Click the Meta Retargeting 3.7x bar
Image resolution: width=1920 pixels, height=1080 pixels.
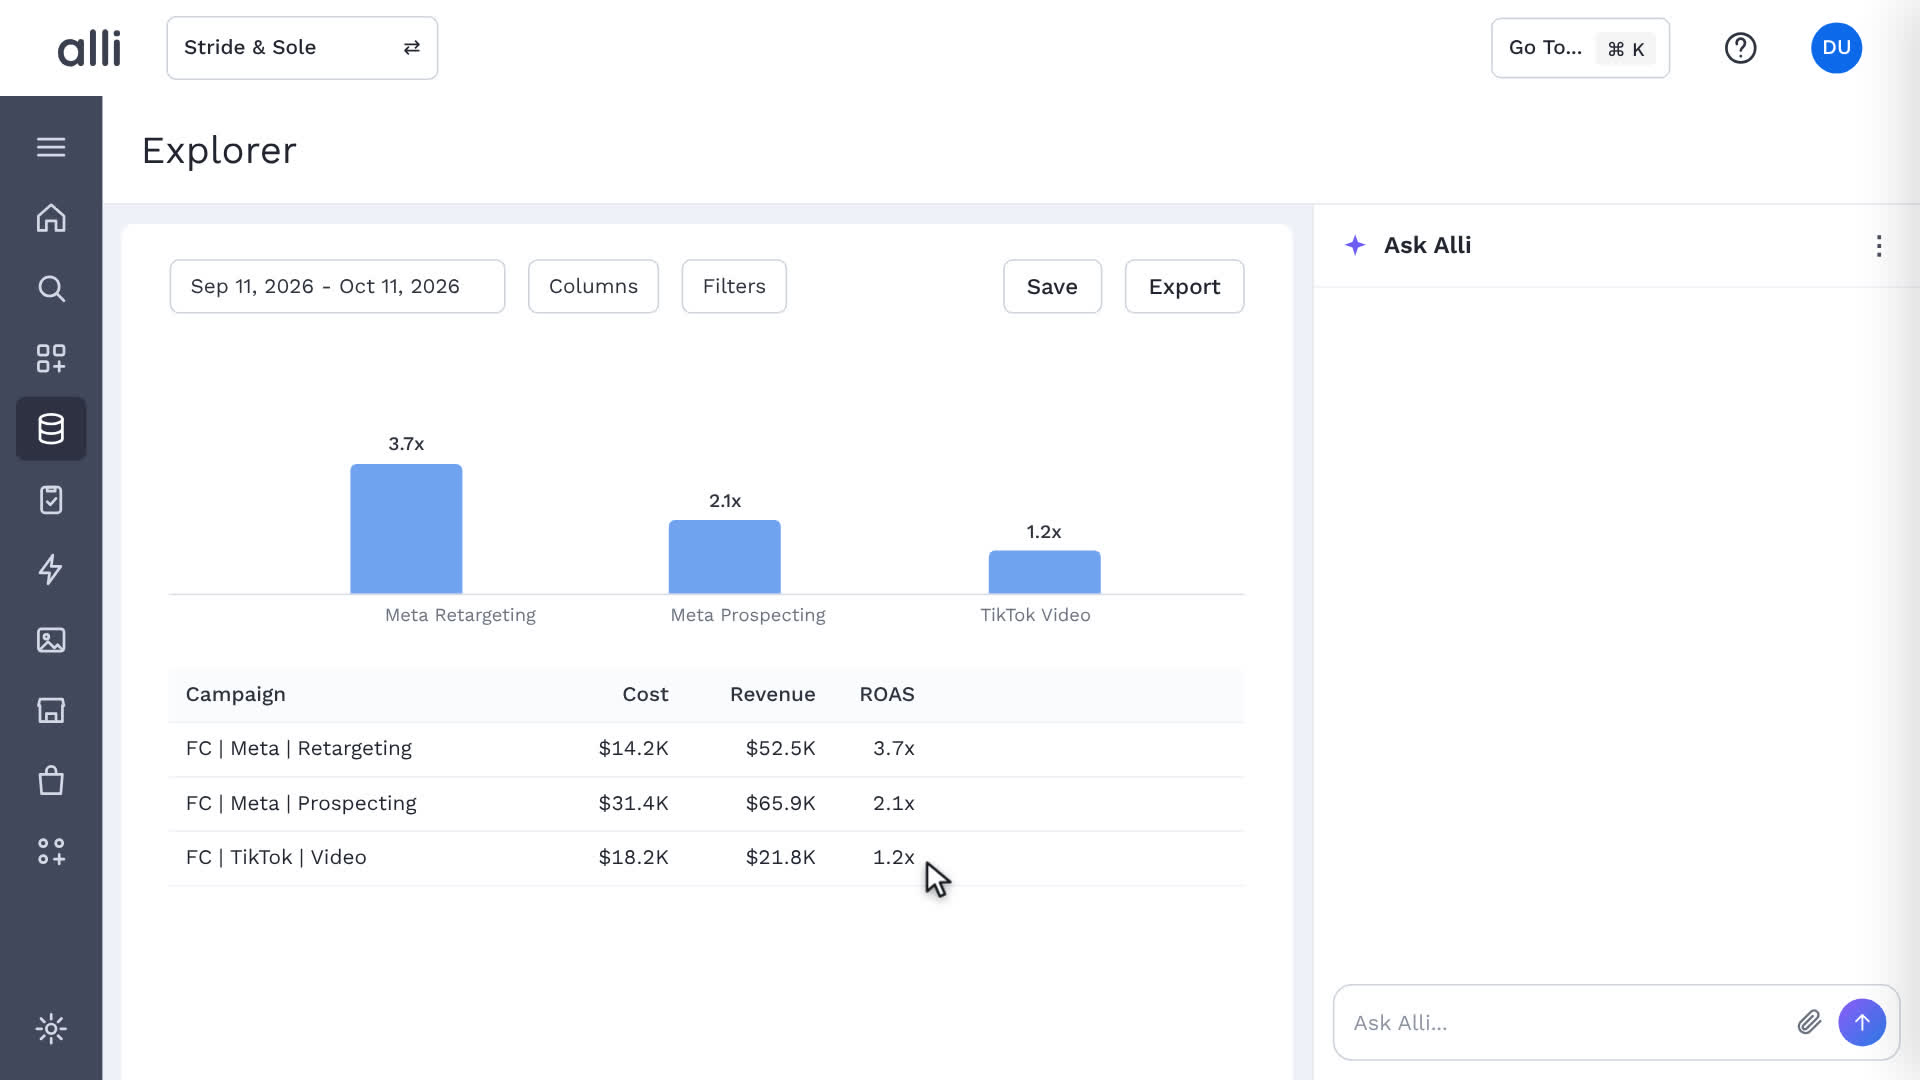tap(406, 529)
